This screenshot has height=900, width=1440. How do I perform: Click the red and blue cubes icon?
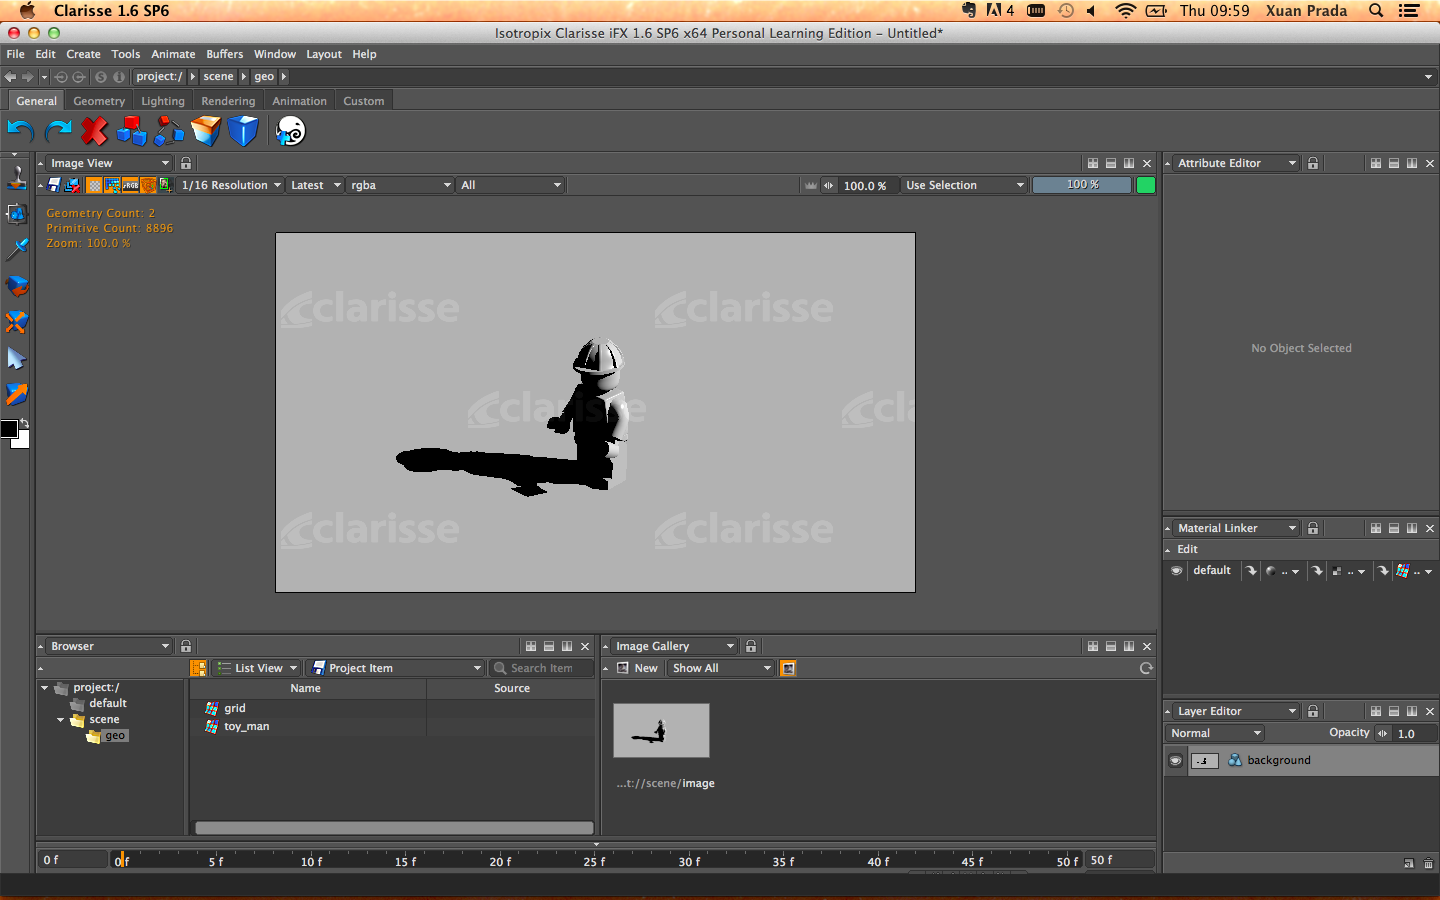[132, 131]
